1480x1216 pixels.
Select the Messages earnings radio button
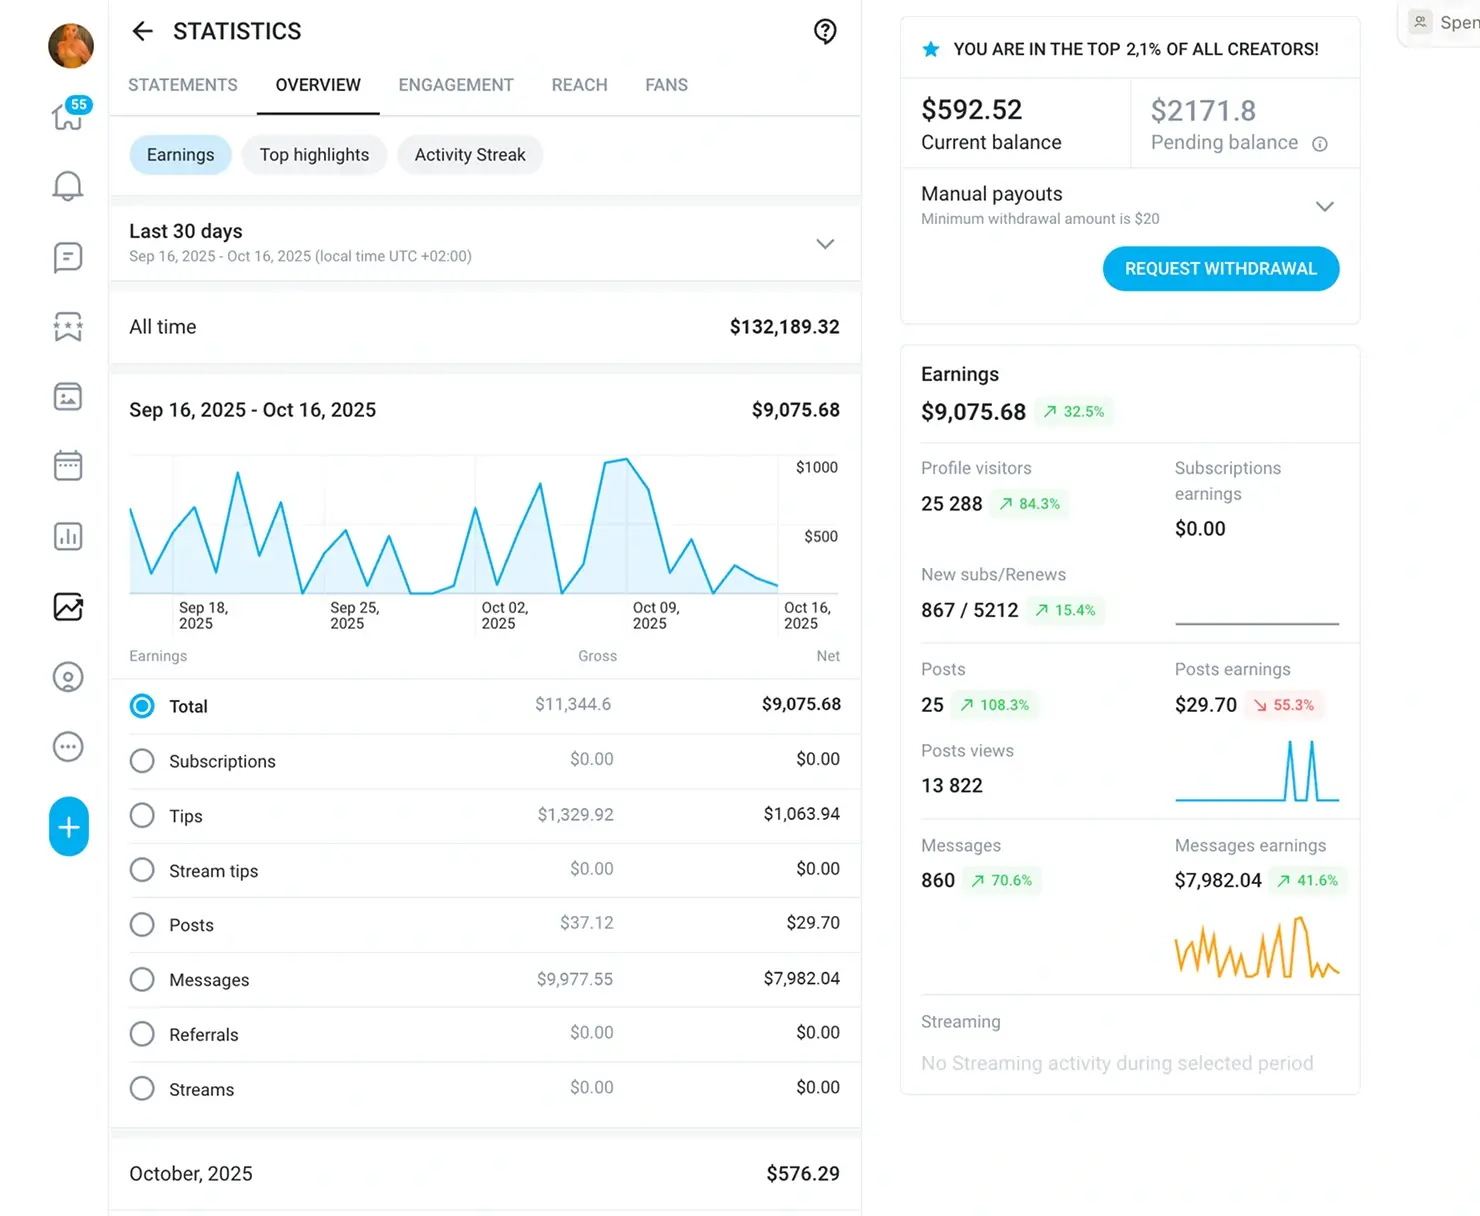tap(142, 979)
